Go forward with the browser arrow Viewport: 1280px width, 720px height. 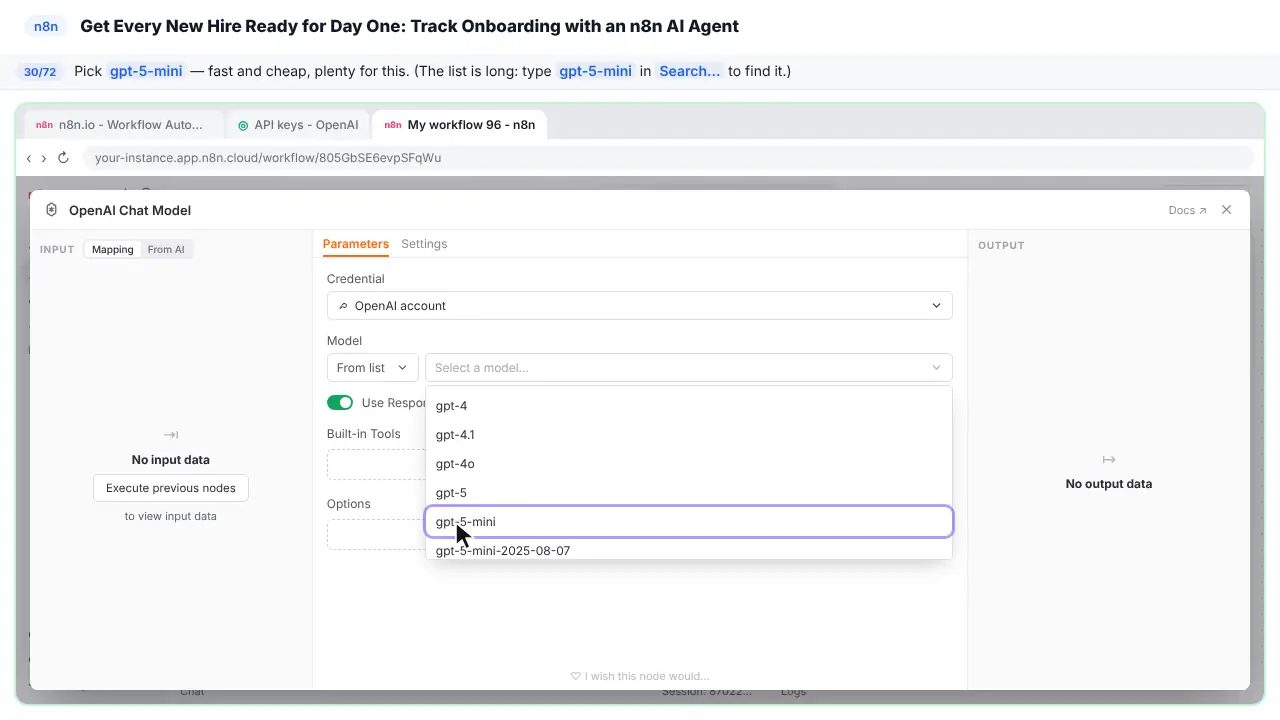pyautogui.click(x=44, y=158)
